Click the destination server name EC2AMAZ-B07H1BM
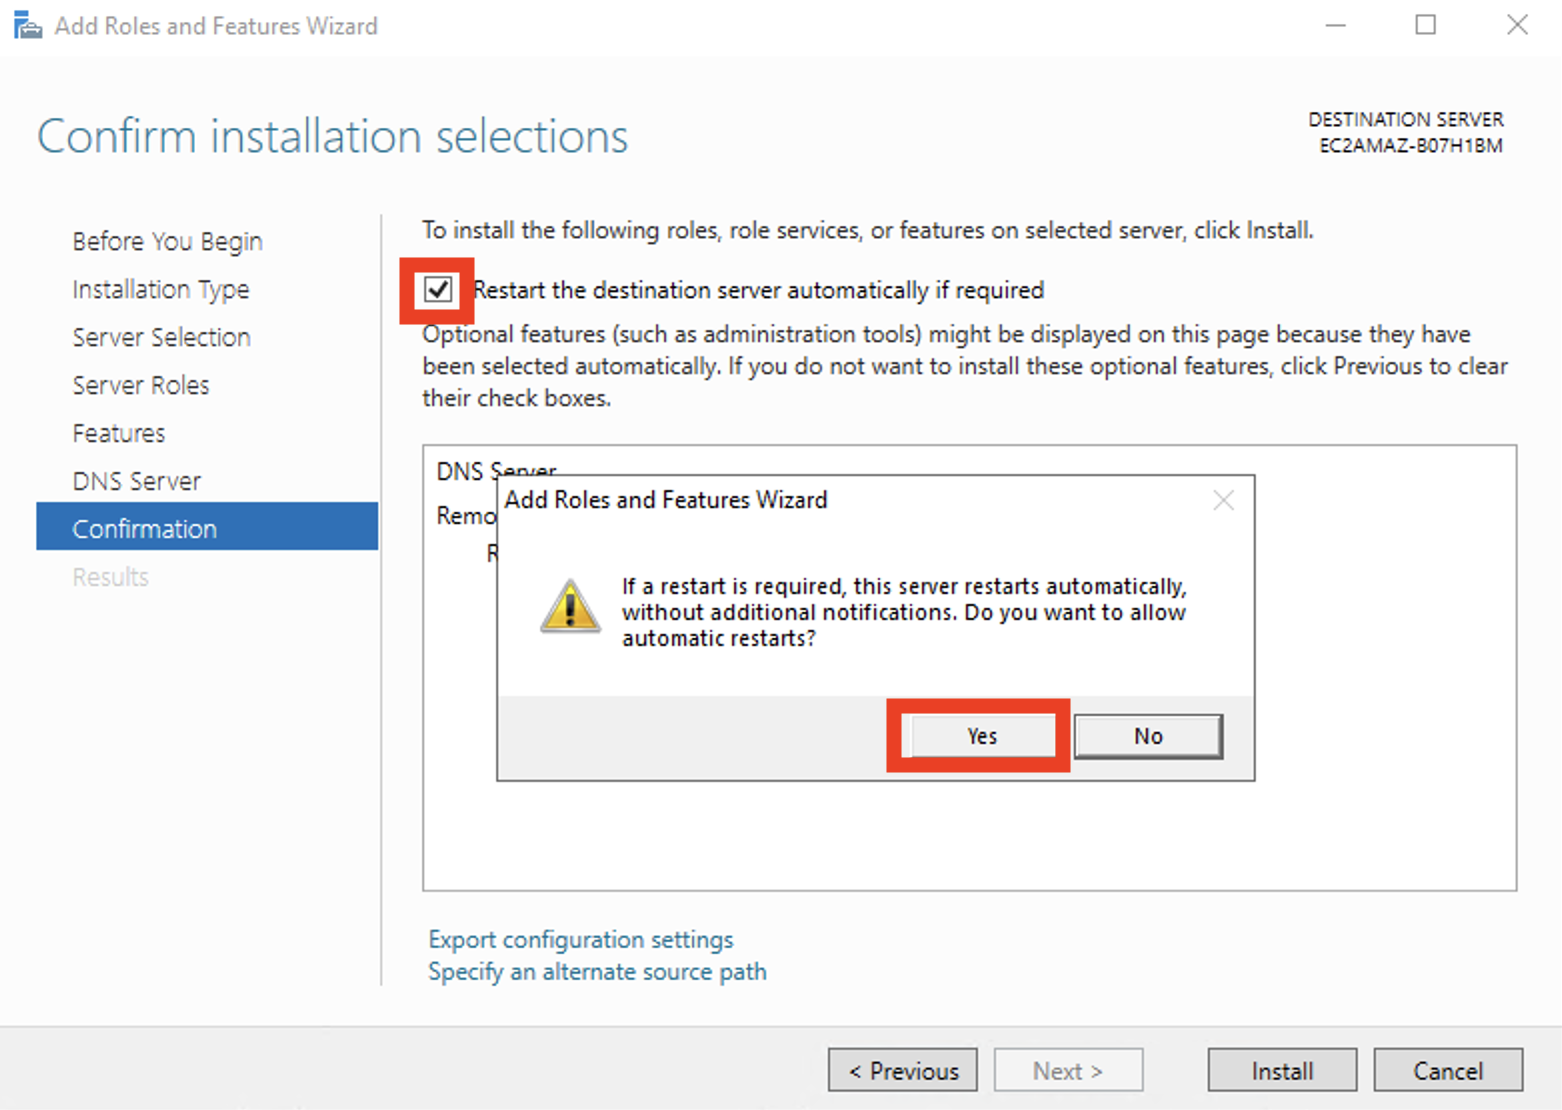 point(1411,146)
